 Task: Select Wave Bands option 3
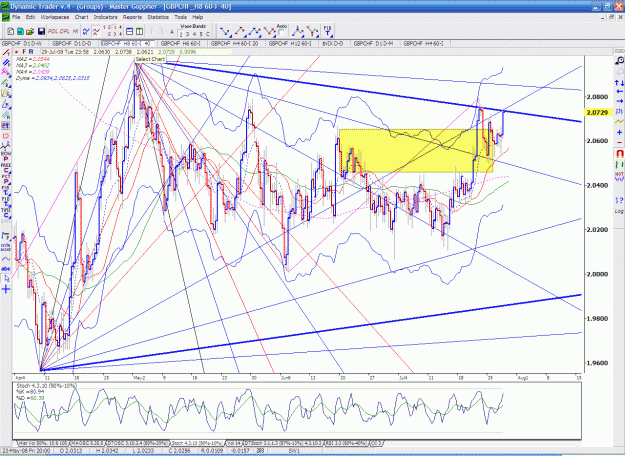(x=188, y=34)
